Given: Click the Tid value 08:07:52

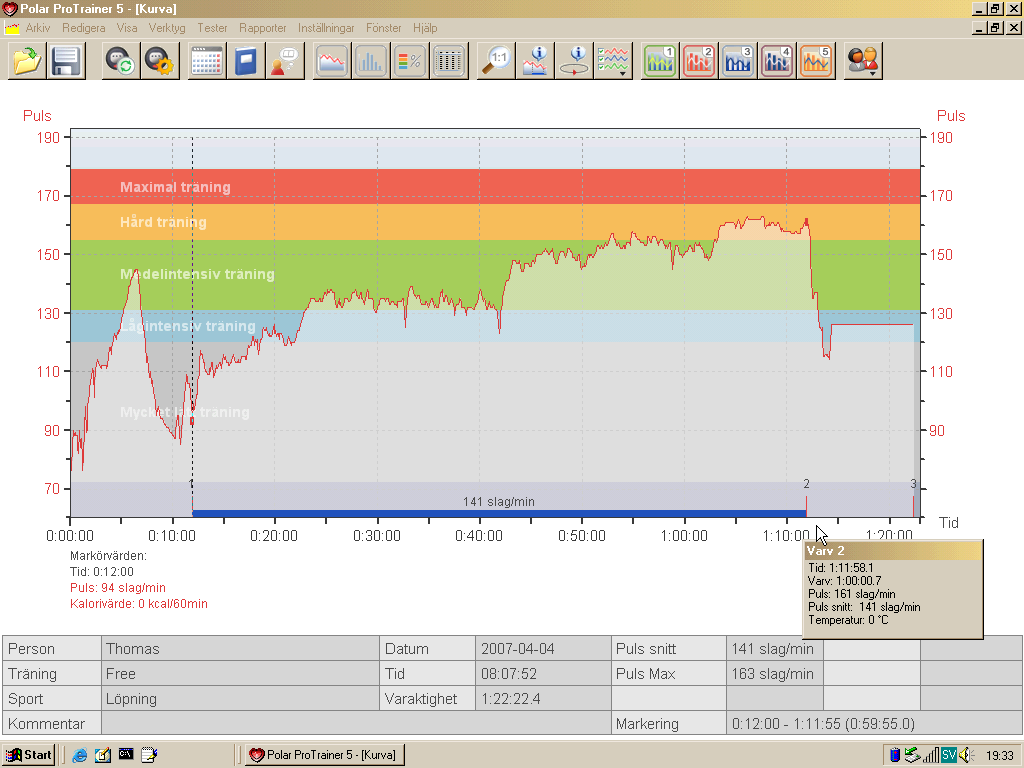Looking at the screenshot, I should click(543, 674).
